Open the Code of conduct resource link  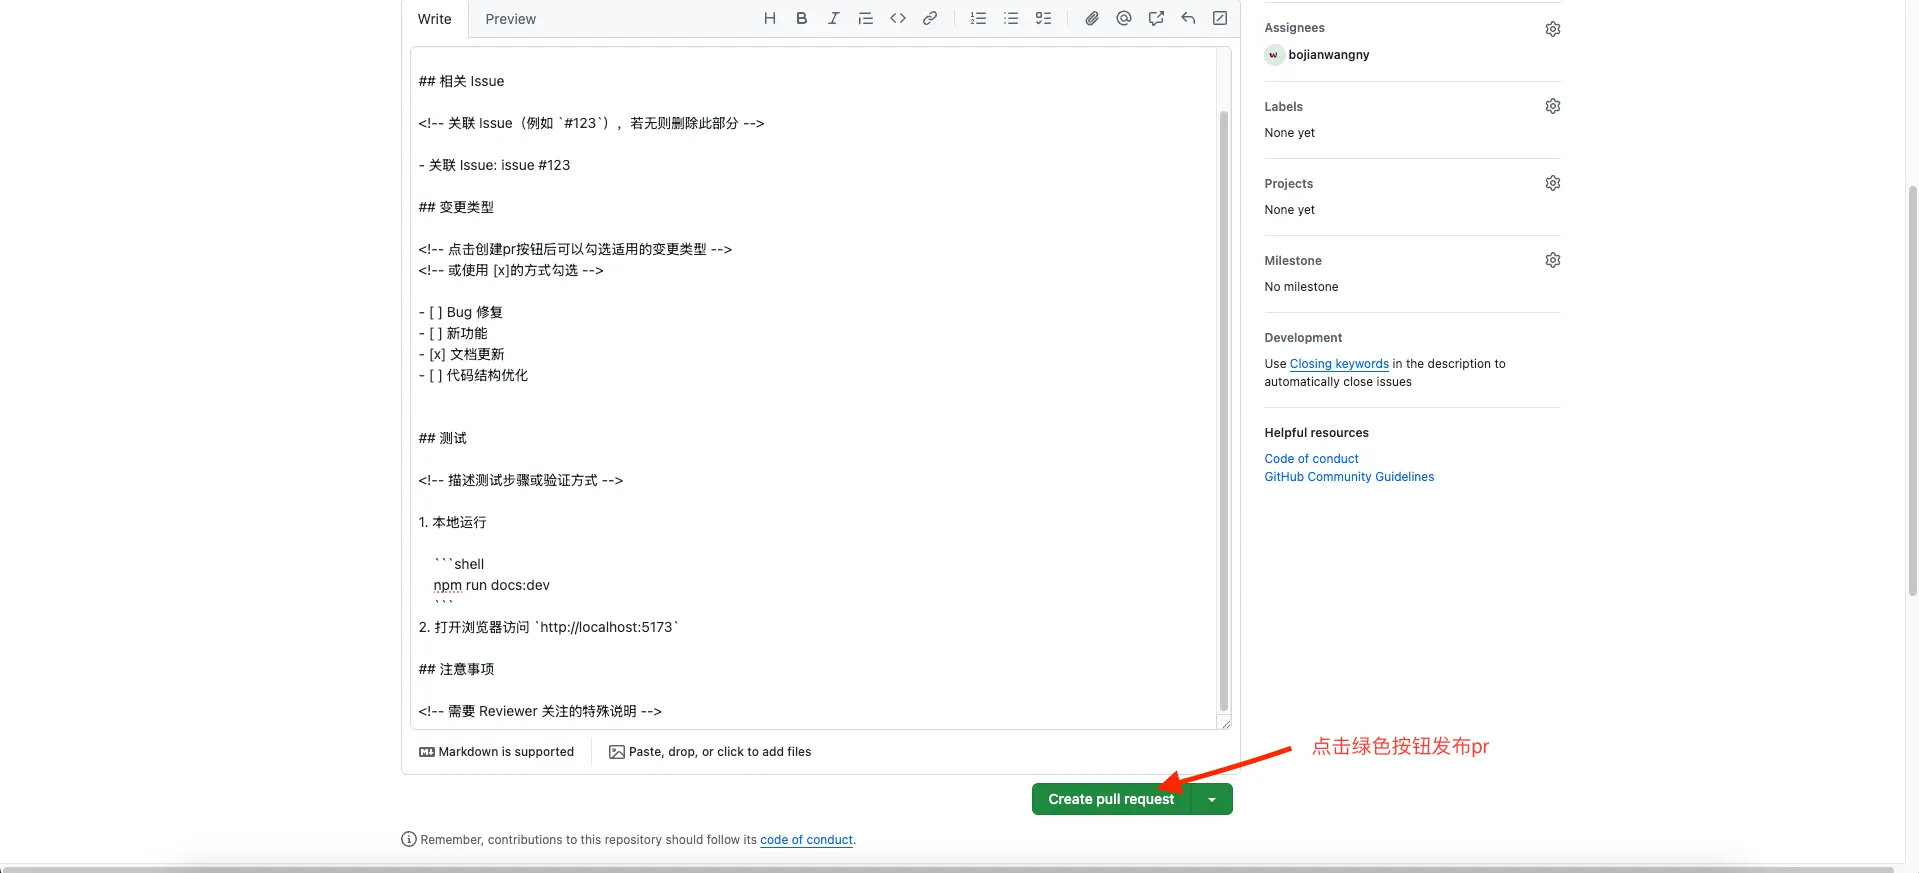pos(1311,459)
